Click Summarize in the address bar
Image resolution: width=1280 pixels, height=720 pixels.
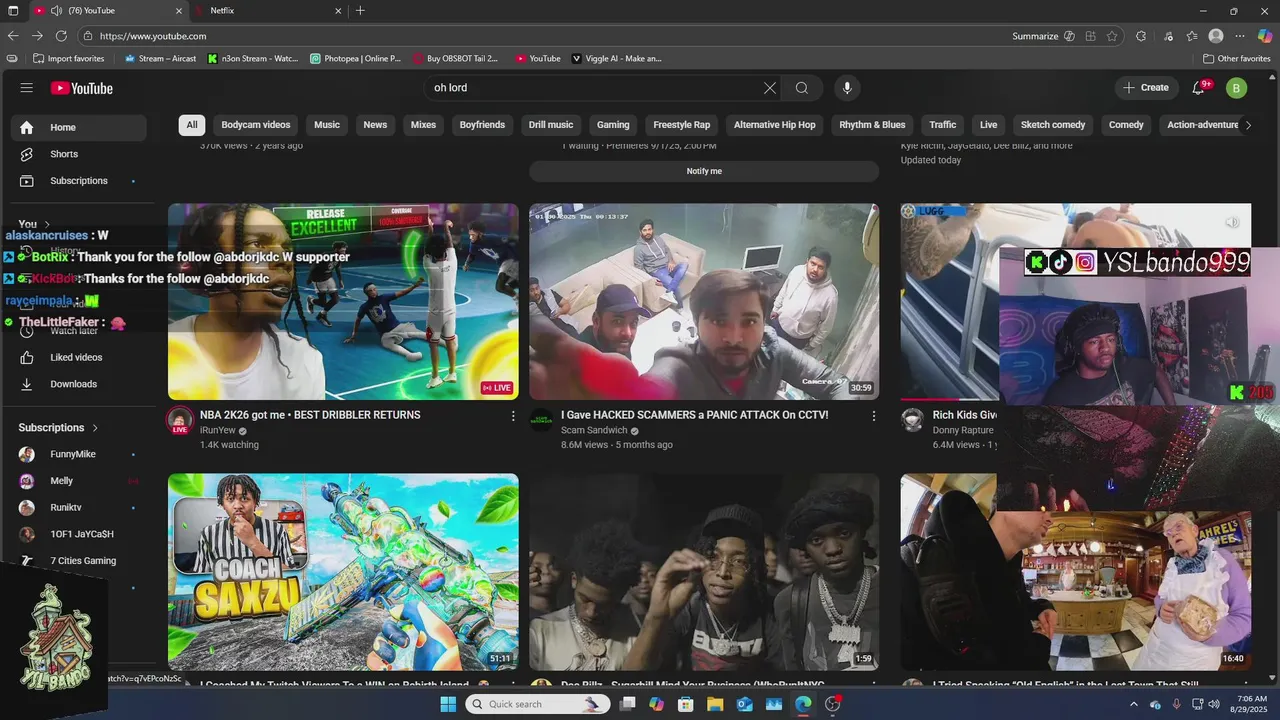(1043, 36)
